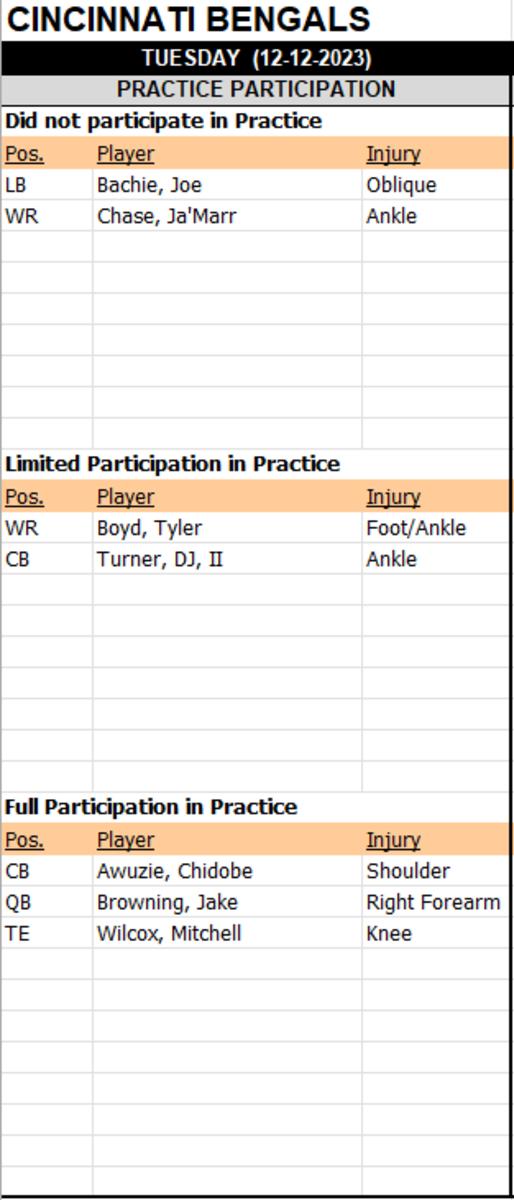This screenshot has width=514, height=1200.
Task: Select the CINCINNATI BENGALS title cell
Action: pyautogui.click(x=256, y=20)
